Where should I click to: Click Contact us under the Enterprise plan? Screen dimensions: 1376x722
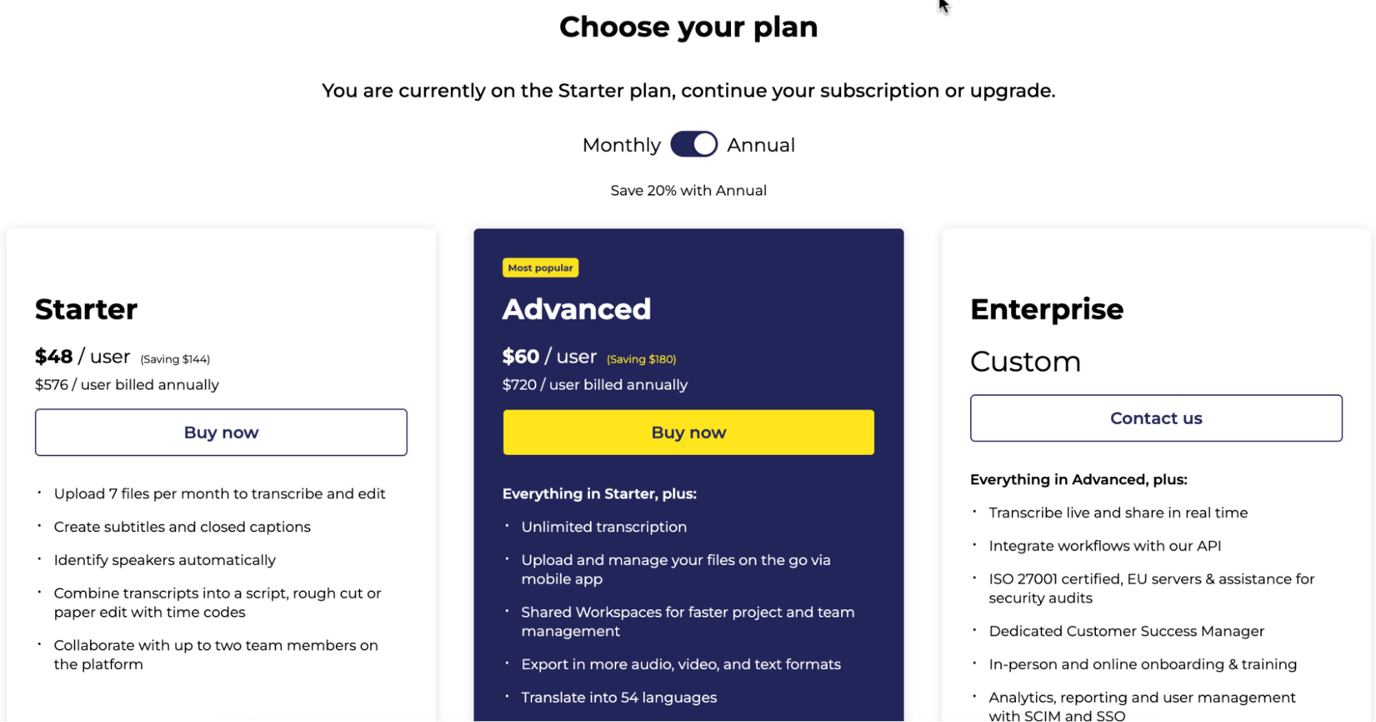[x=1156, y=418]
